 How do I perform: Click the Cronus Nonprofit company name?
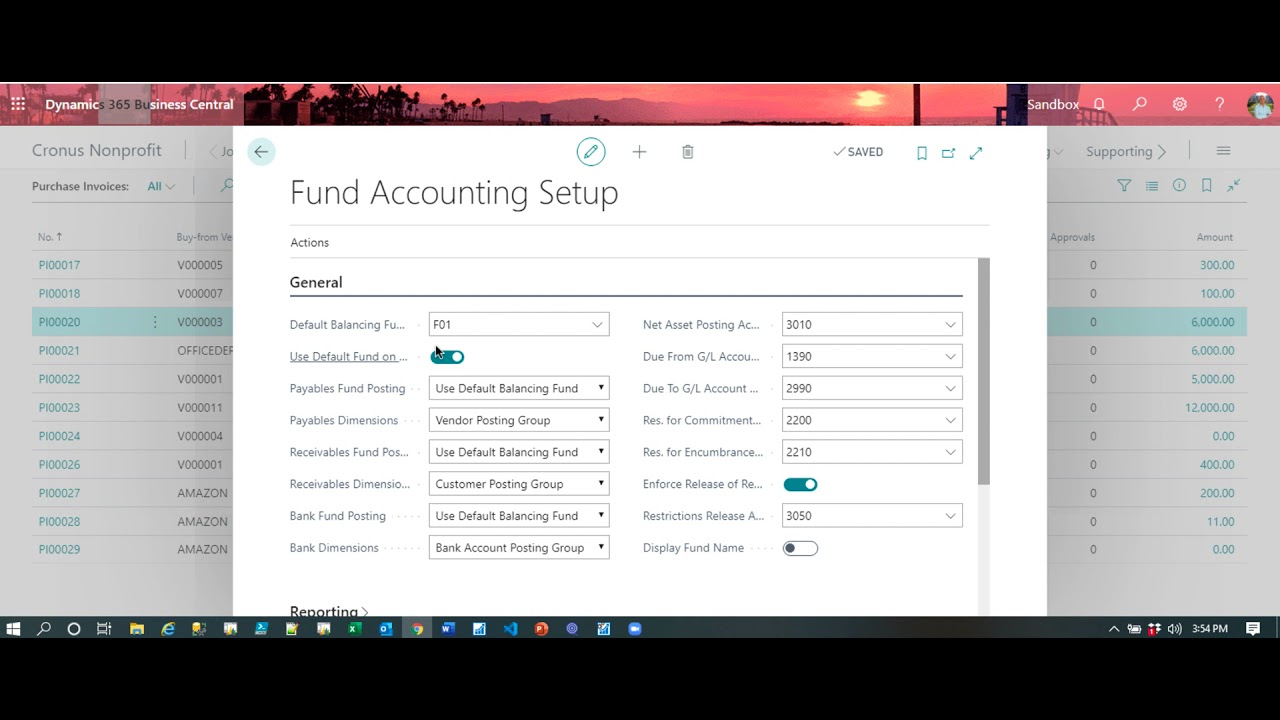(96, 150)
